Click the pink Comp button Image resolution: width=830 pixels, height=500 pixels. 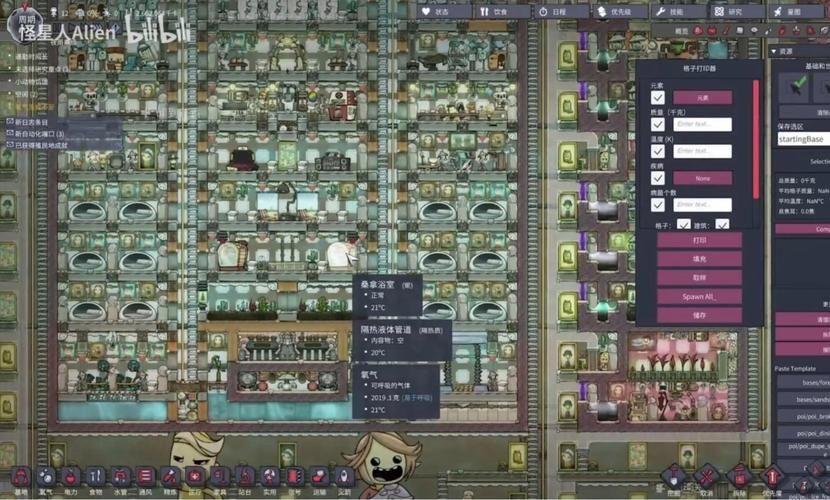802,229
